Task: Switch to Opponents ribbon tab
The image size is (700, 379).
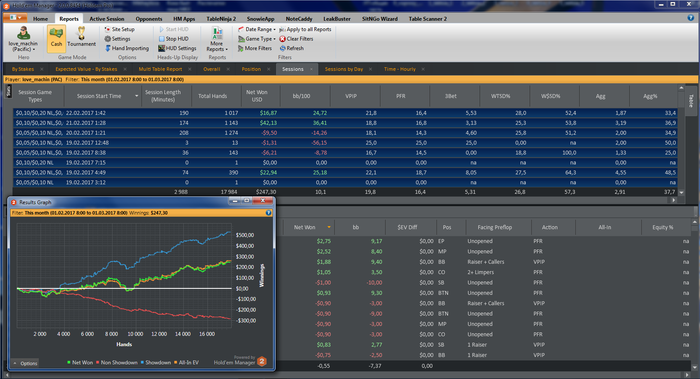Action: coord(149,19)
